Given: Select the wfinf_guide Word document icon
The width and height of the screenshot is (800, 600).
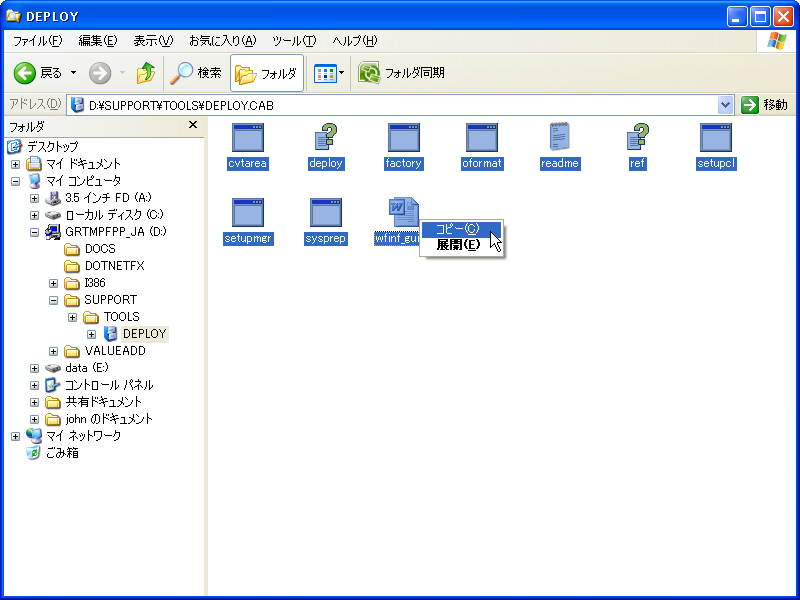Looking at the screenshot, I should [x=404, y=212].
